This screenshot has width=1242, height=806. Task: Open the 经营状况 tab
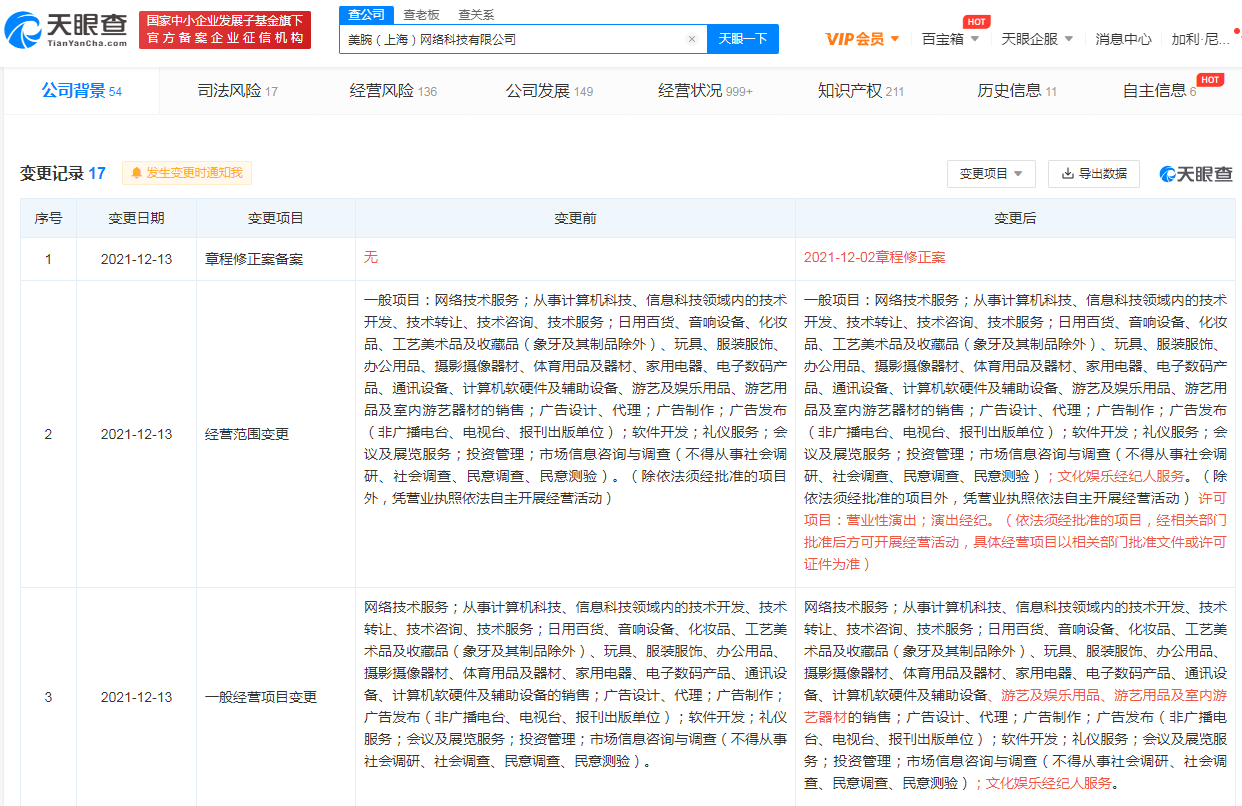tap(705, 91)
